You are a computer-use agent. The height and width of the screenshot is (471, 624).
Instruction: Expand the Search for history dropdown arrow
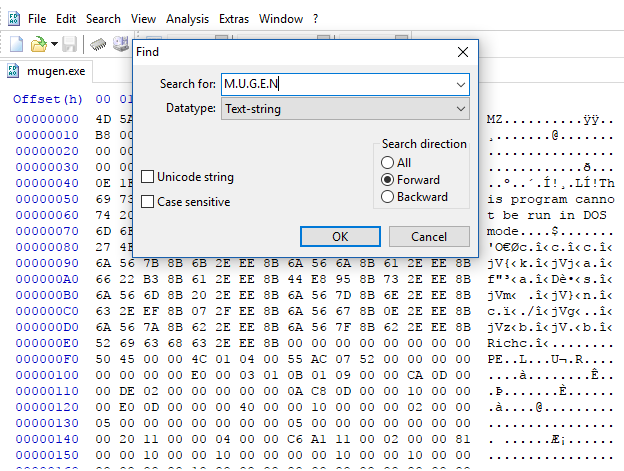coord(461,84)
